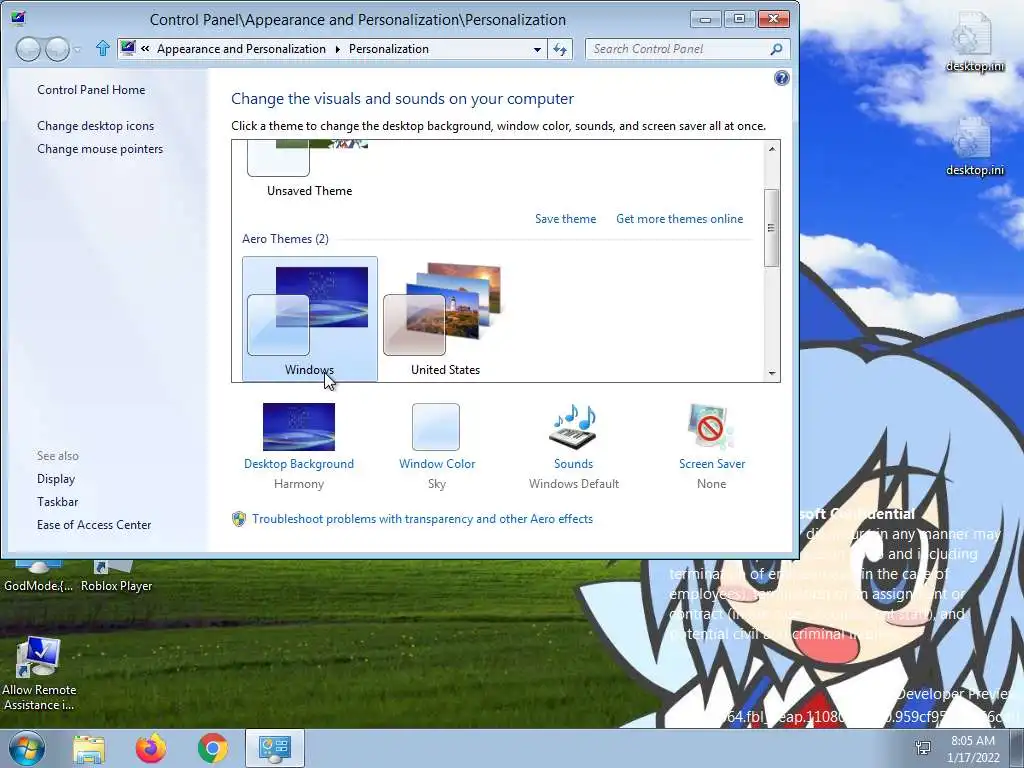Click Control Panel taskbar button
Image resolution: width=1024 pixels, height=768 pixels.
pos(274,748)
